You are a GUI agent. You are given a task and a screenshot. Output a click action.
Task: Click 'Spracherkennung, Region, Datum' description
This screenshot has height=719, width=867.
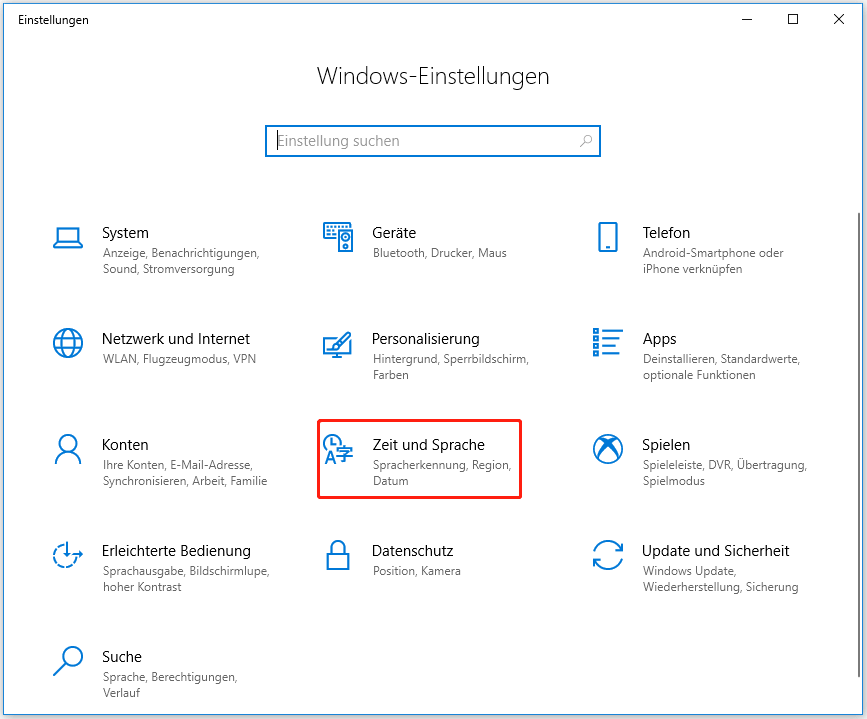point(442,473)
